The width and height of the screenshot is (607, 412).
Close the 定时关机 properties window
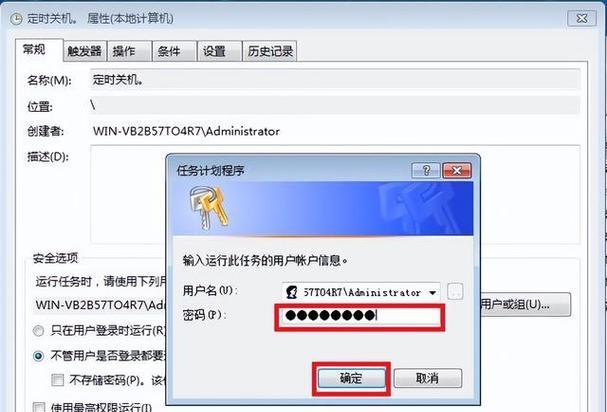coord(581,18)
